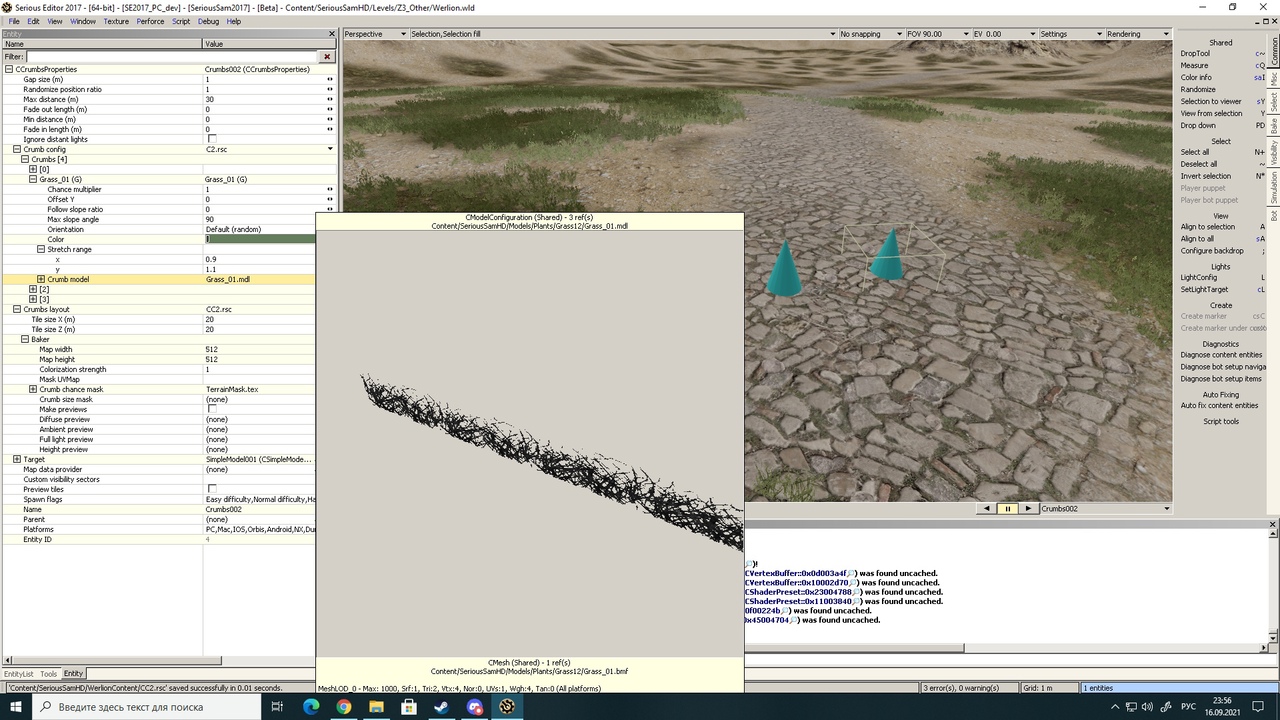Image resolution: width=1280 pixels, height=720 pixels.
Task: Click Align to selection in View section
Action: pyautogui.click(x=1207, y=227)
